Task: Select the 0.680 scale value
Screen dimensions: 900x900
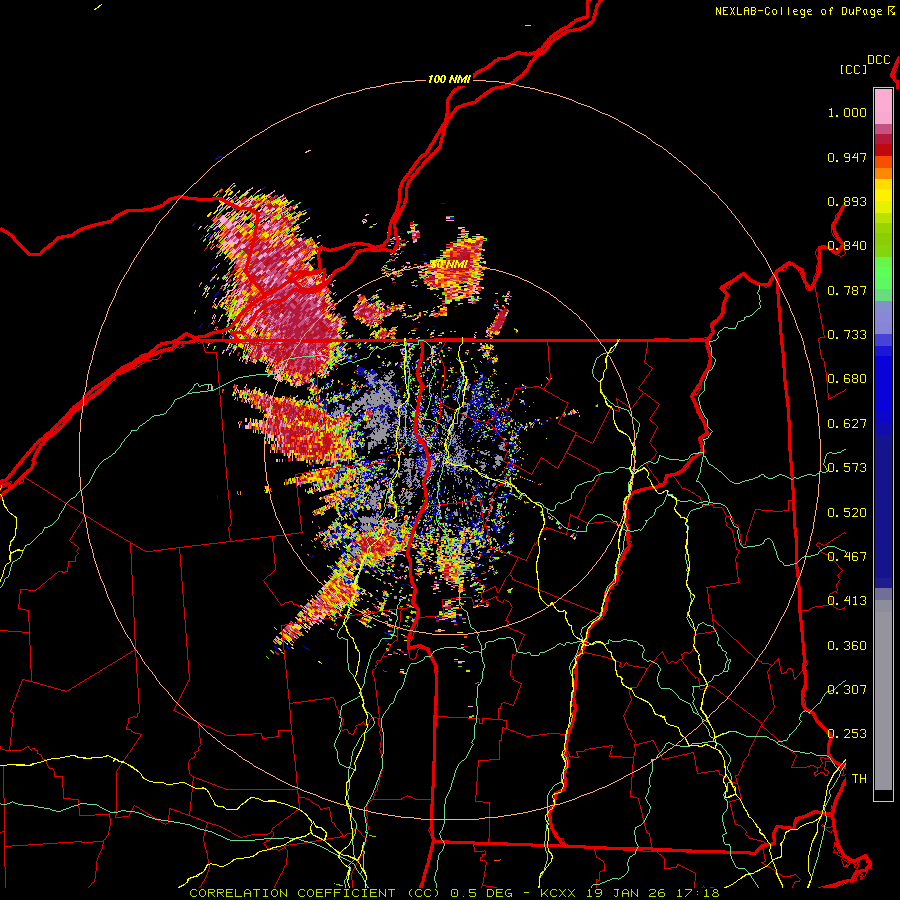Action: pyautogui.click(x=847, y=379)
